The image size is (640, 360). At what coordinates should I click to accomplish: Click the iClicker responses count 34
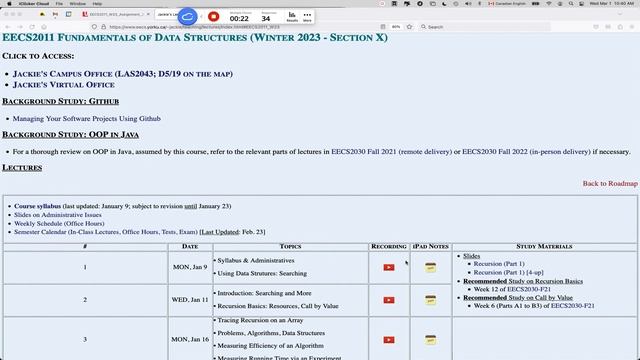tap(266, 18)
